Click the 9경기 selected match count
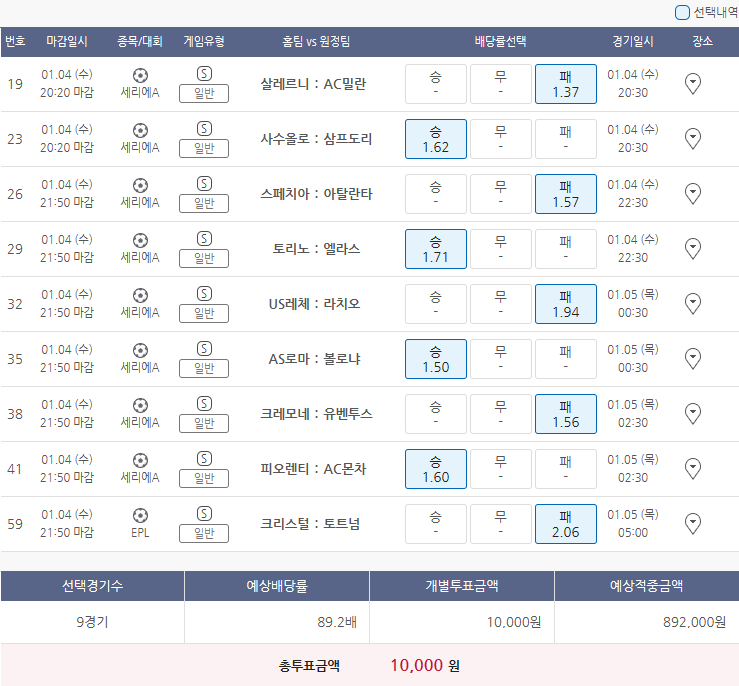The width and height of the screenshot is (739, 686). [92, 622]
